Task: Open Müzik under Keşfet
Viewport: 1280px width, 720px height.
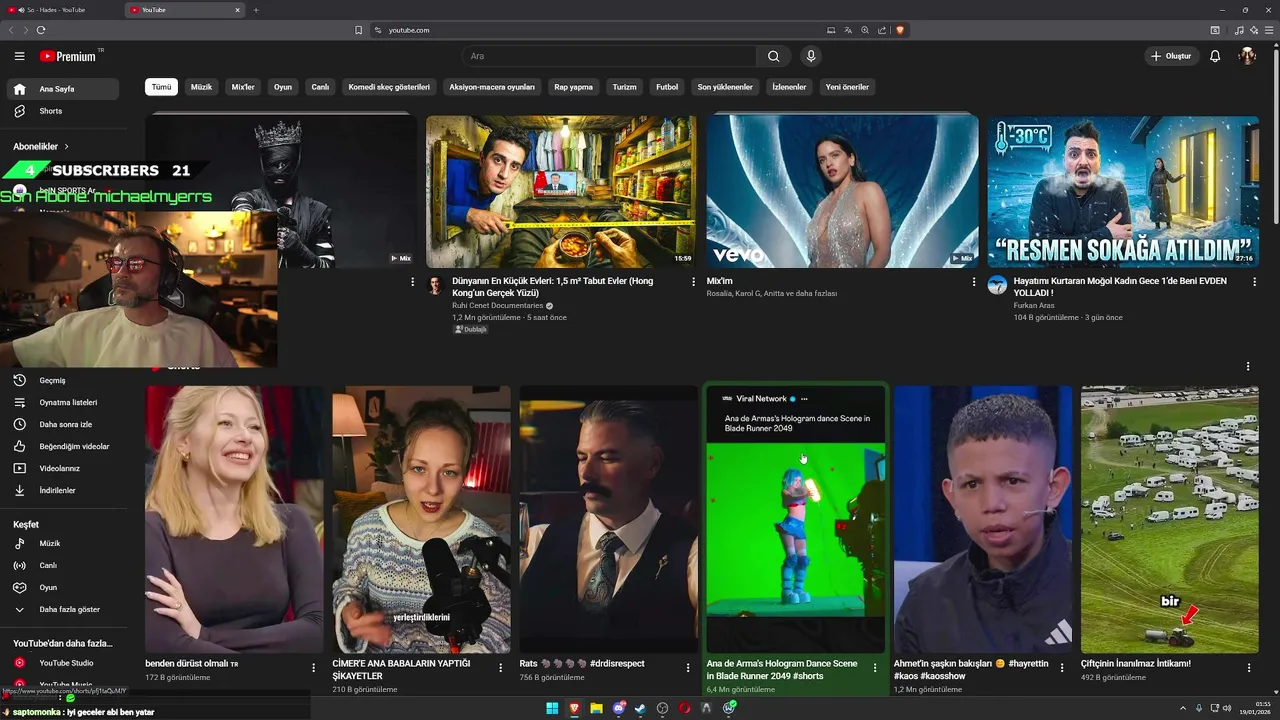Action: point(63,543)
